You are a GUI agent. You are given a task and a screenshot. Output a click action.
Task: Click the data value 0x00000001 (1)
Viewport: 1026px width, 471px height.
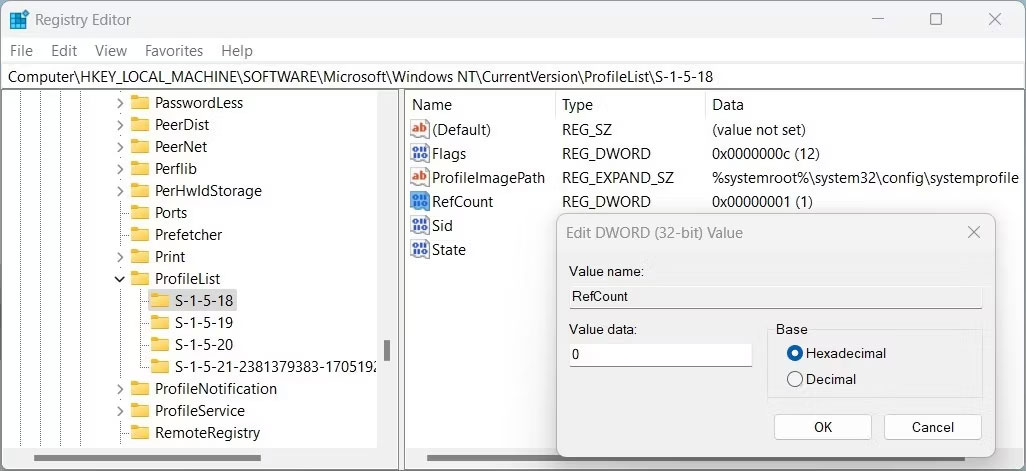tap(762, 201)
